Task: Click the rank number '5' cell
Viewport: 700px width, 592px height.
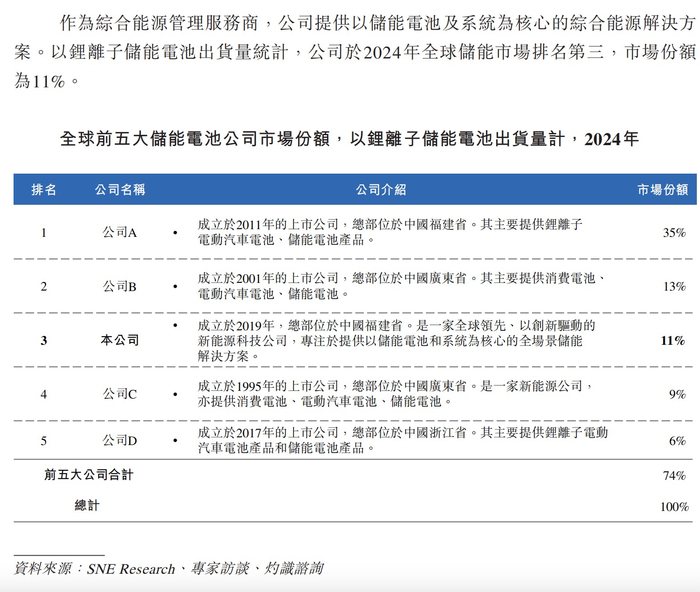Action: 44,441
